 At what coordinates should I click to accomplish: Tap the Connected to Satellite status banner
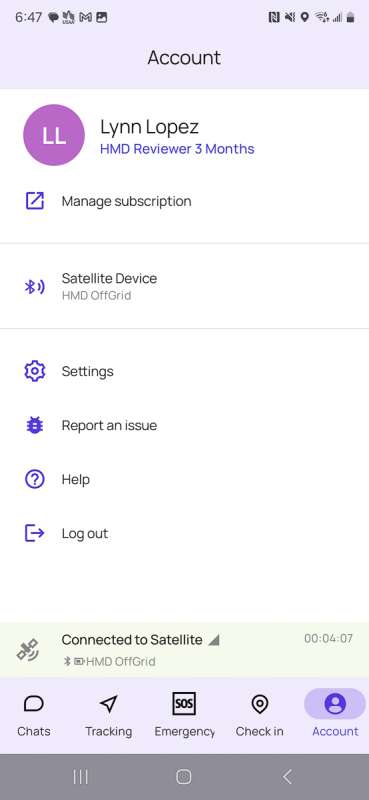click(x=184, y=650)
